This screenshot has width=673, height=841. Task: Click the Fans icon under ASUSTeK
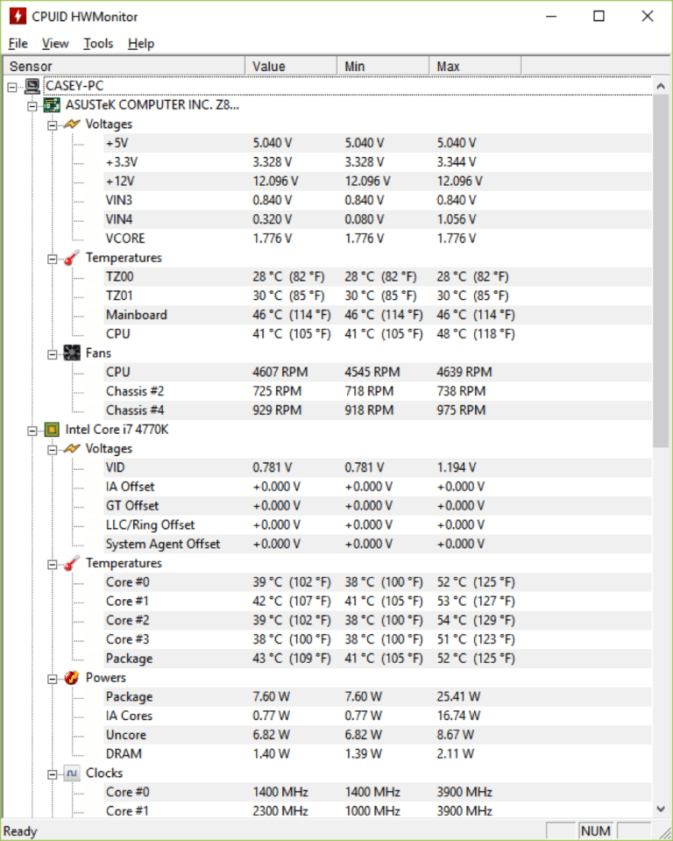[71, 353]
